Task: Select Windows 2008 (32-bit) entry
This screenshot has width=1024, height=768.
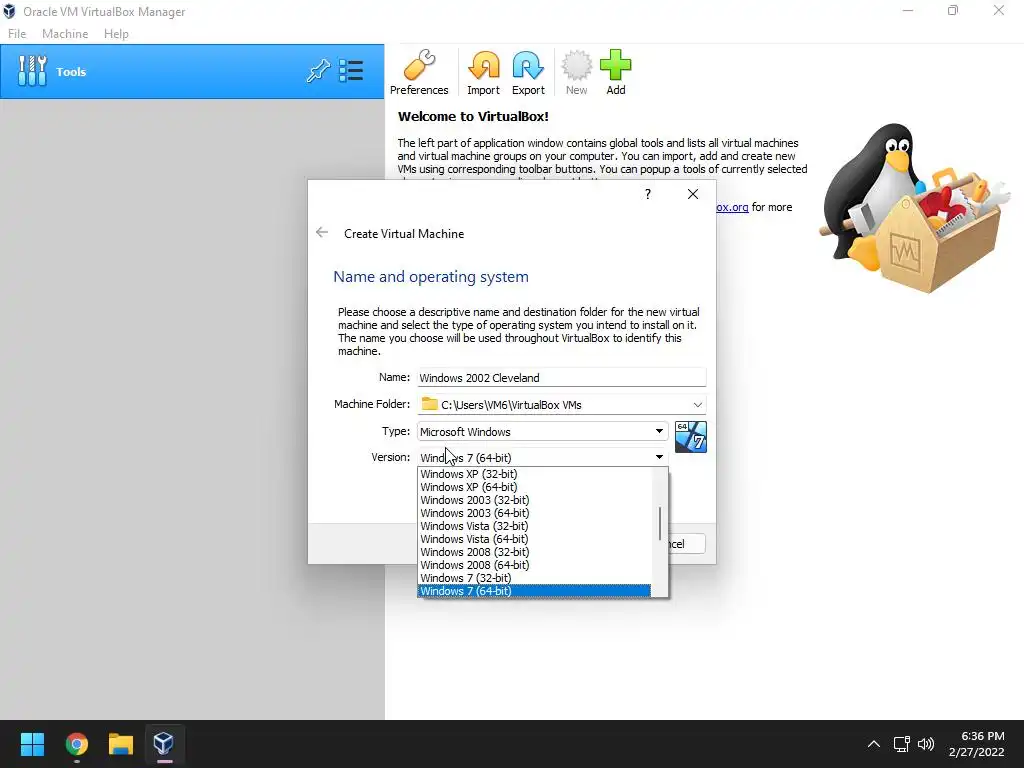Action: [534, 552]
